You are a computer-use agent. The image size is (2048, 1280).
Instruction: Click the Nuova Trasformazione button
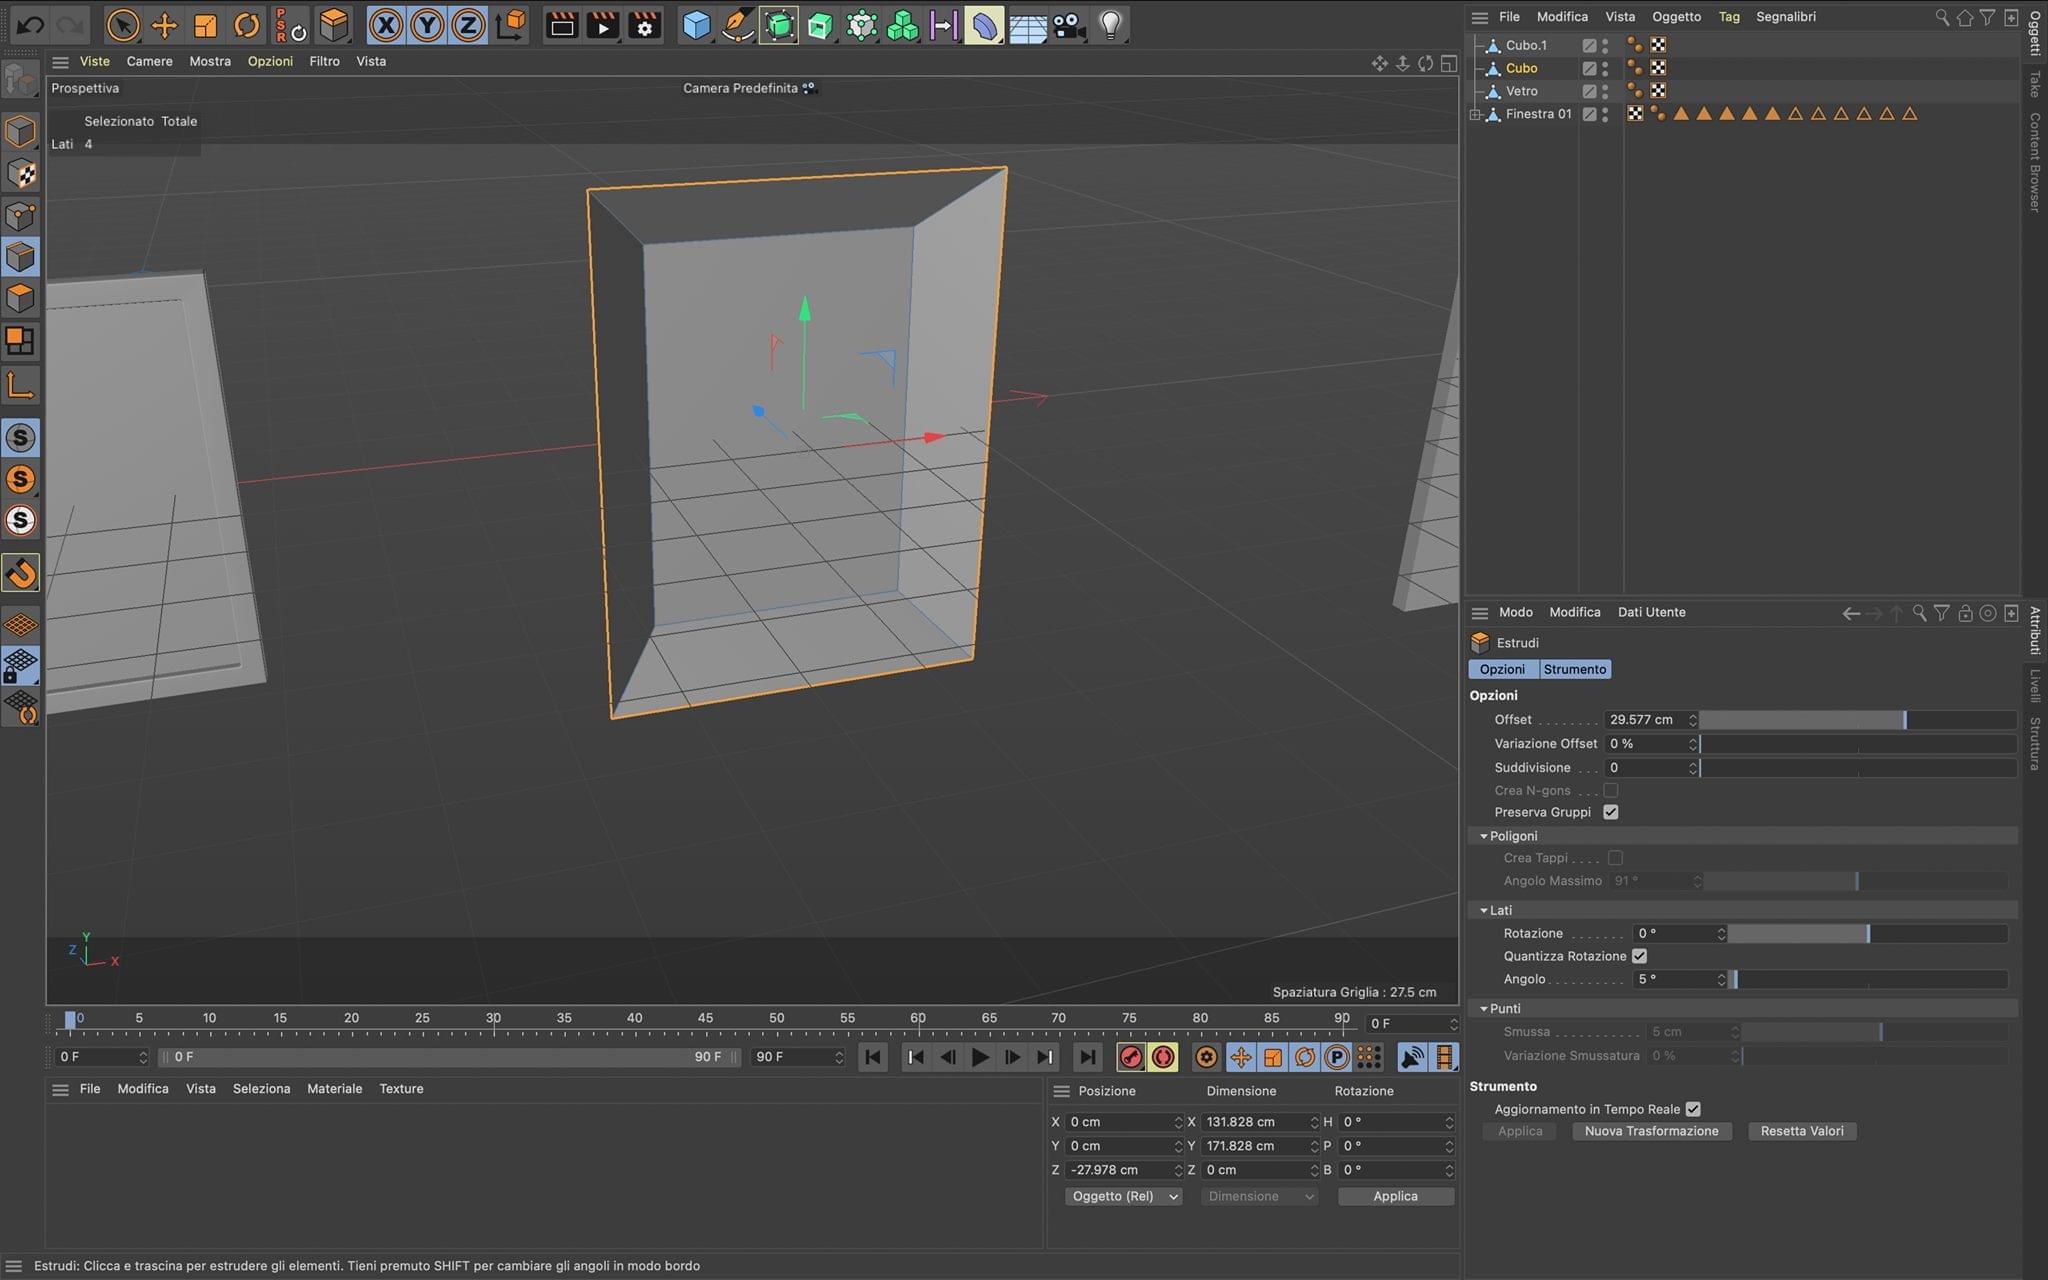click(1651, 1131)
